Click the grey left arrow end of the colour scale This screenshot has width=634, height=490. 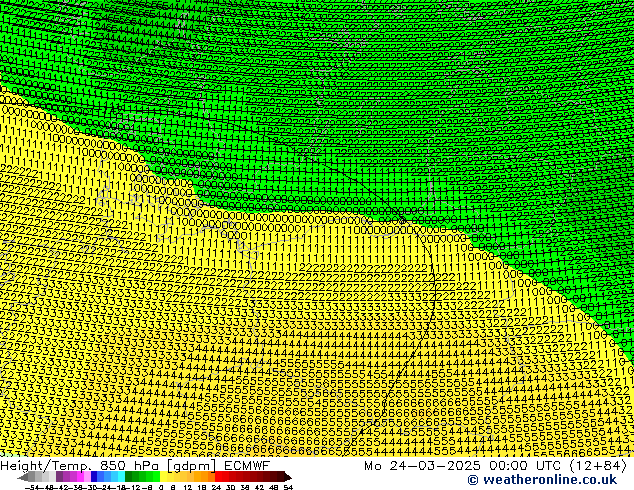pyautogui.click(x=23, y=478)
